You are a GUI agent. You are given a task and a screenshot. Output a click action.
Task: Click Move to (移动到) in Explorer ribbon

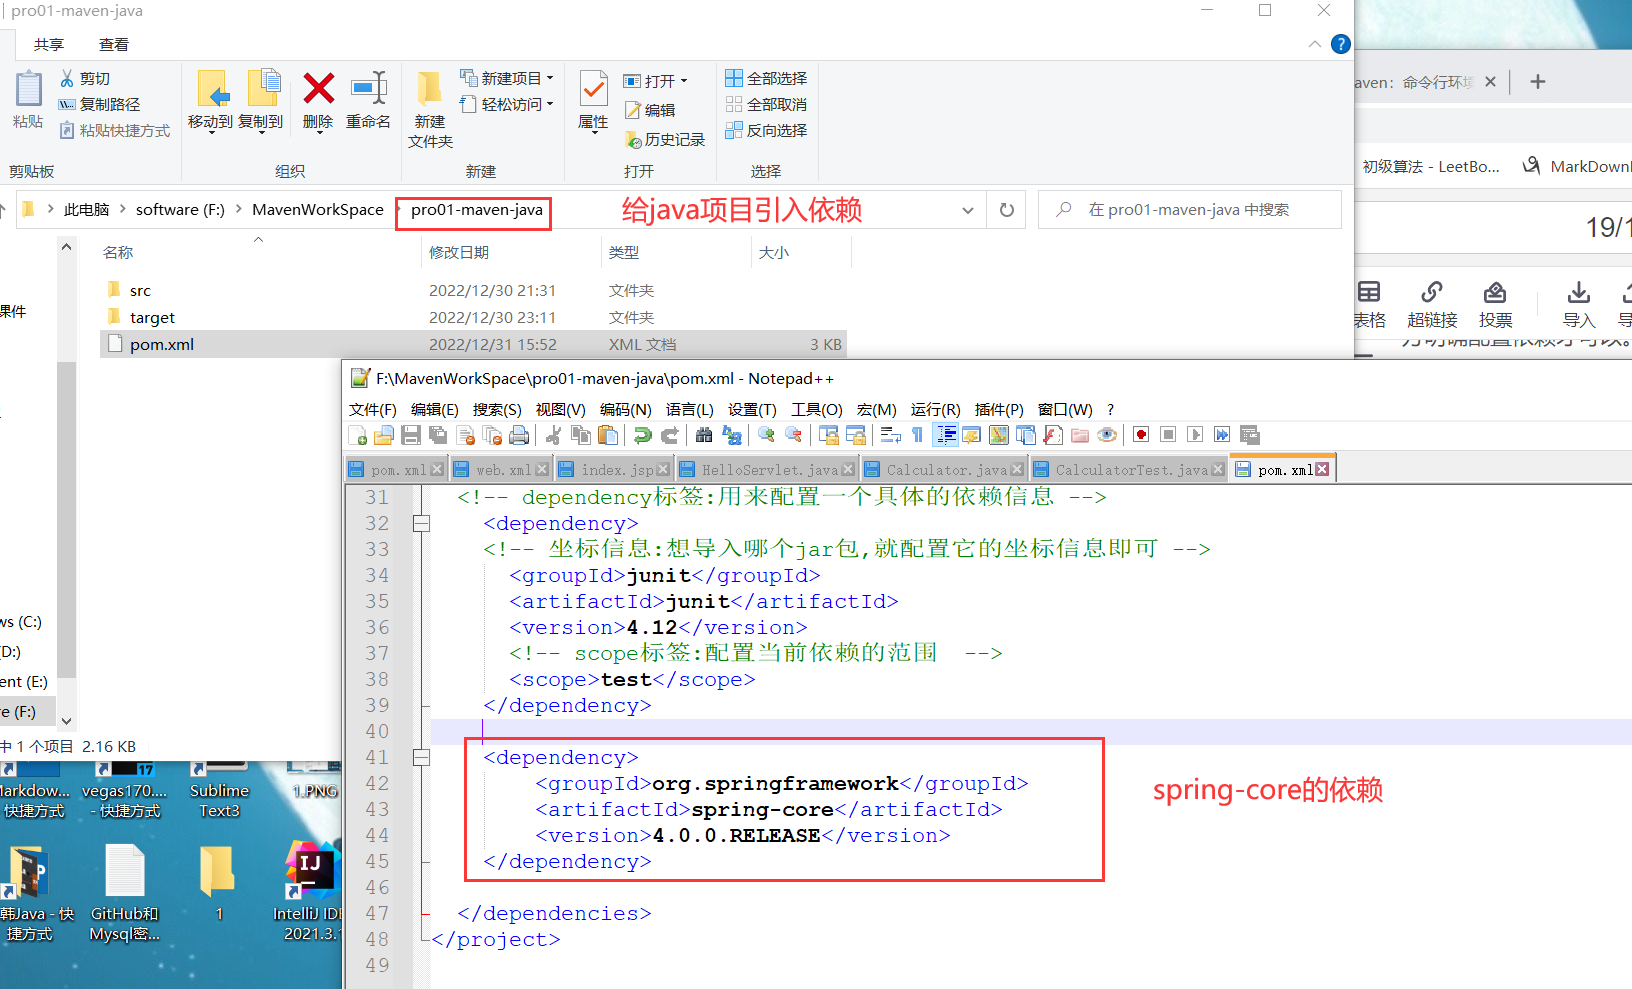pos(210,100)
